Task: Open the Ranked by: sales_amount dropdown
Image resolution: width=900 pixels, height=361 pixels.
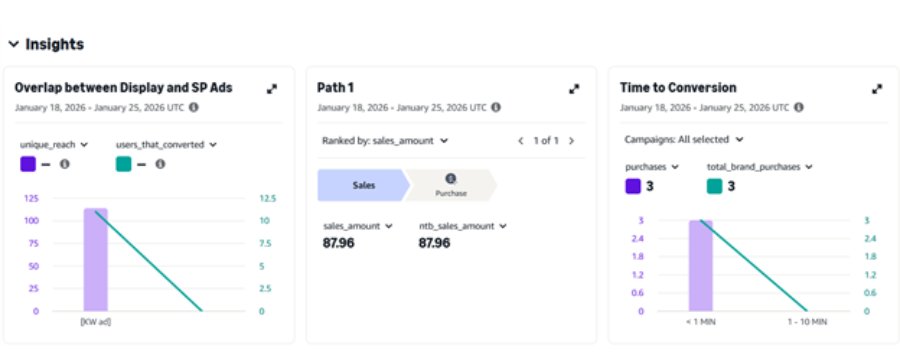Action: tap(385, 141)
